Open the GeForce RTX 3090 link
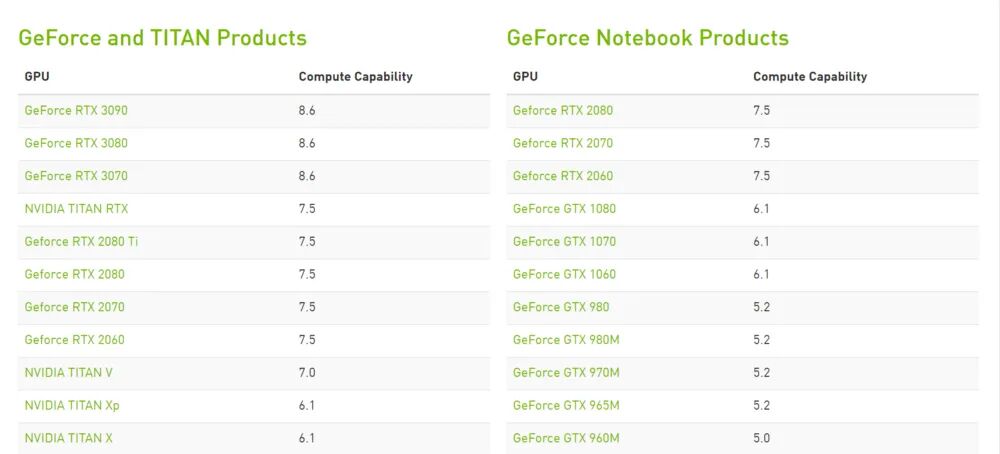The width and height of the screenshot is (1000, 454). tap(76, 110)
